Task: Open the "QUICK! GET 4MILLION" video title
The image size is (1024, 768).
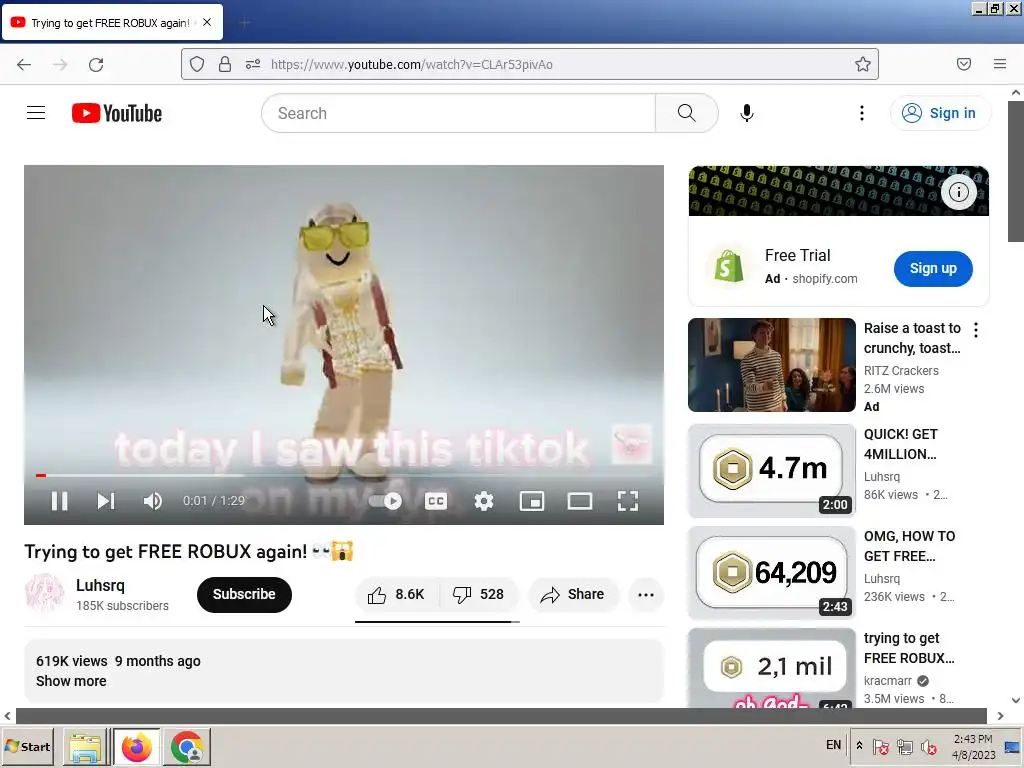Action: (x=901, y=444)
